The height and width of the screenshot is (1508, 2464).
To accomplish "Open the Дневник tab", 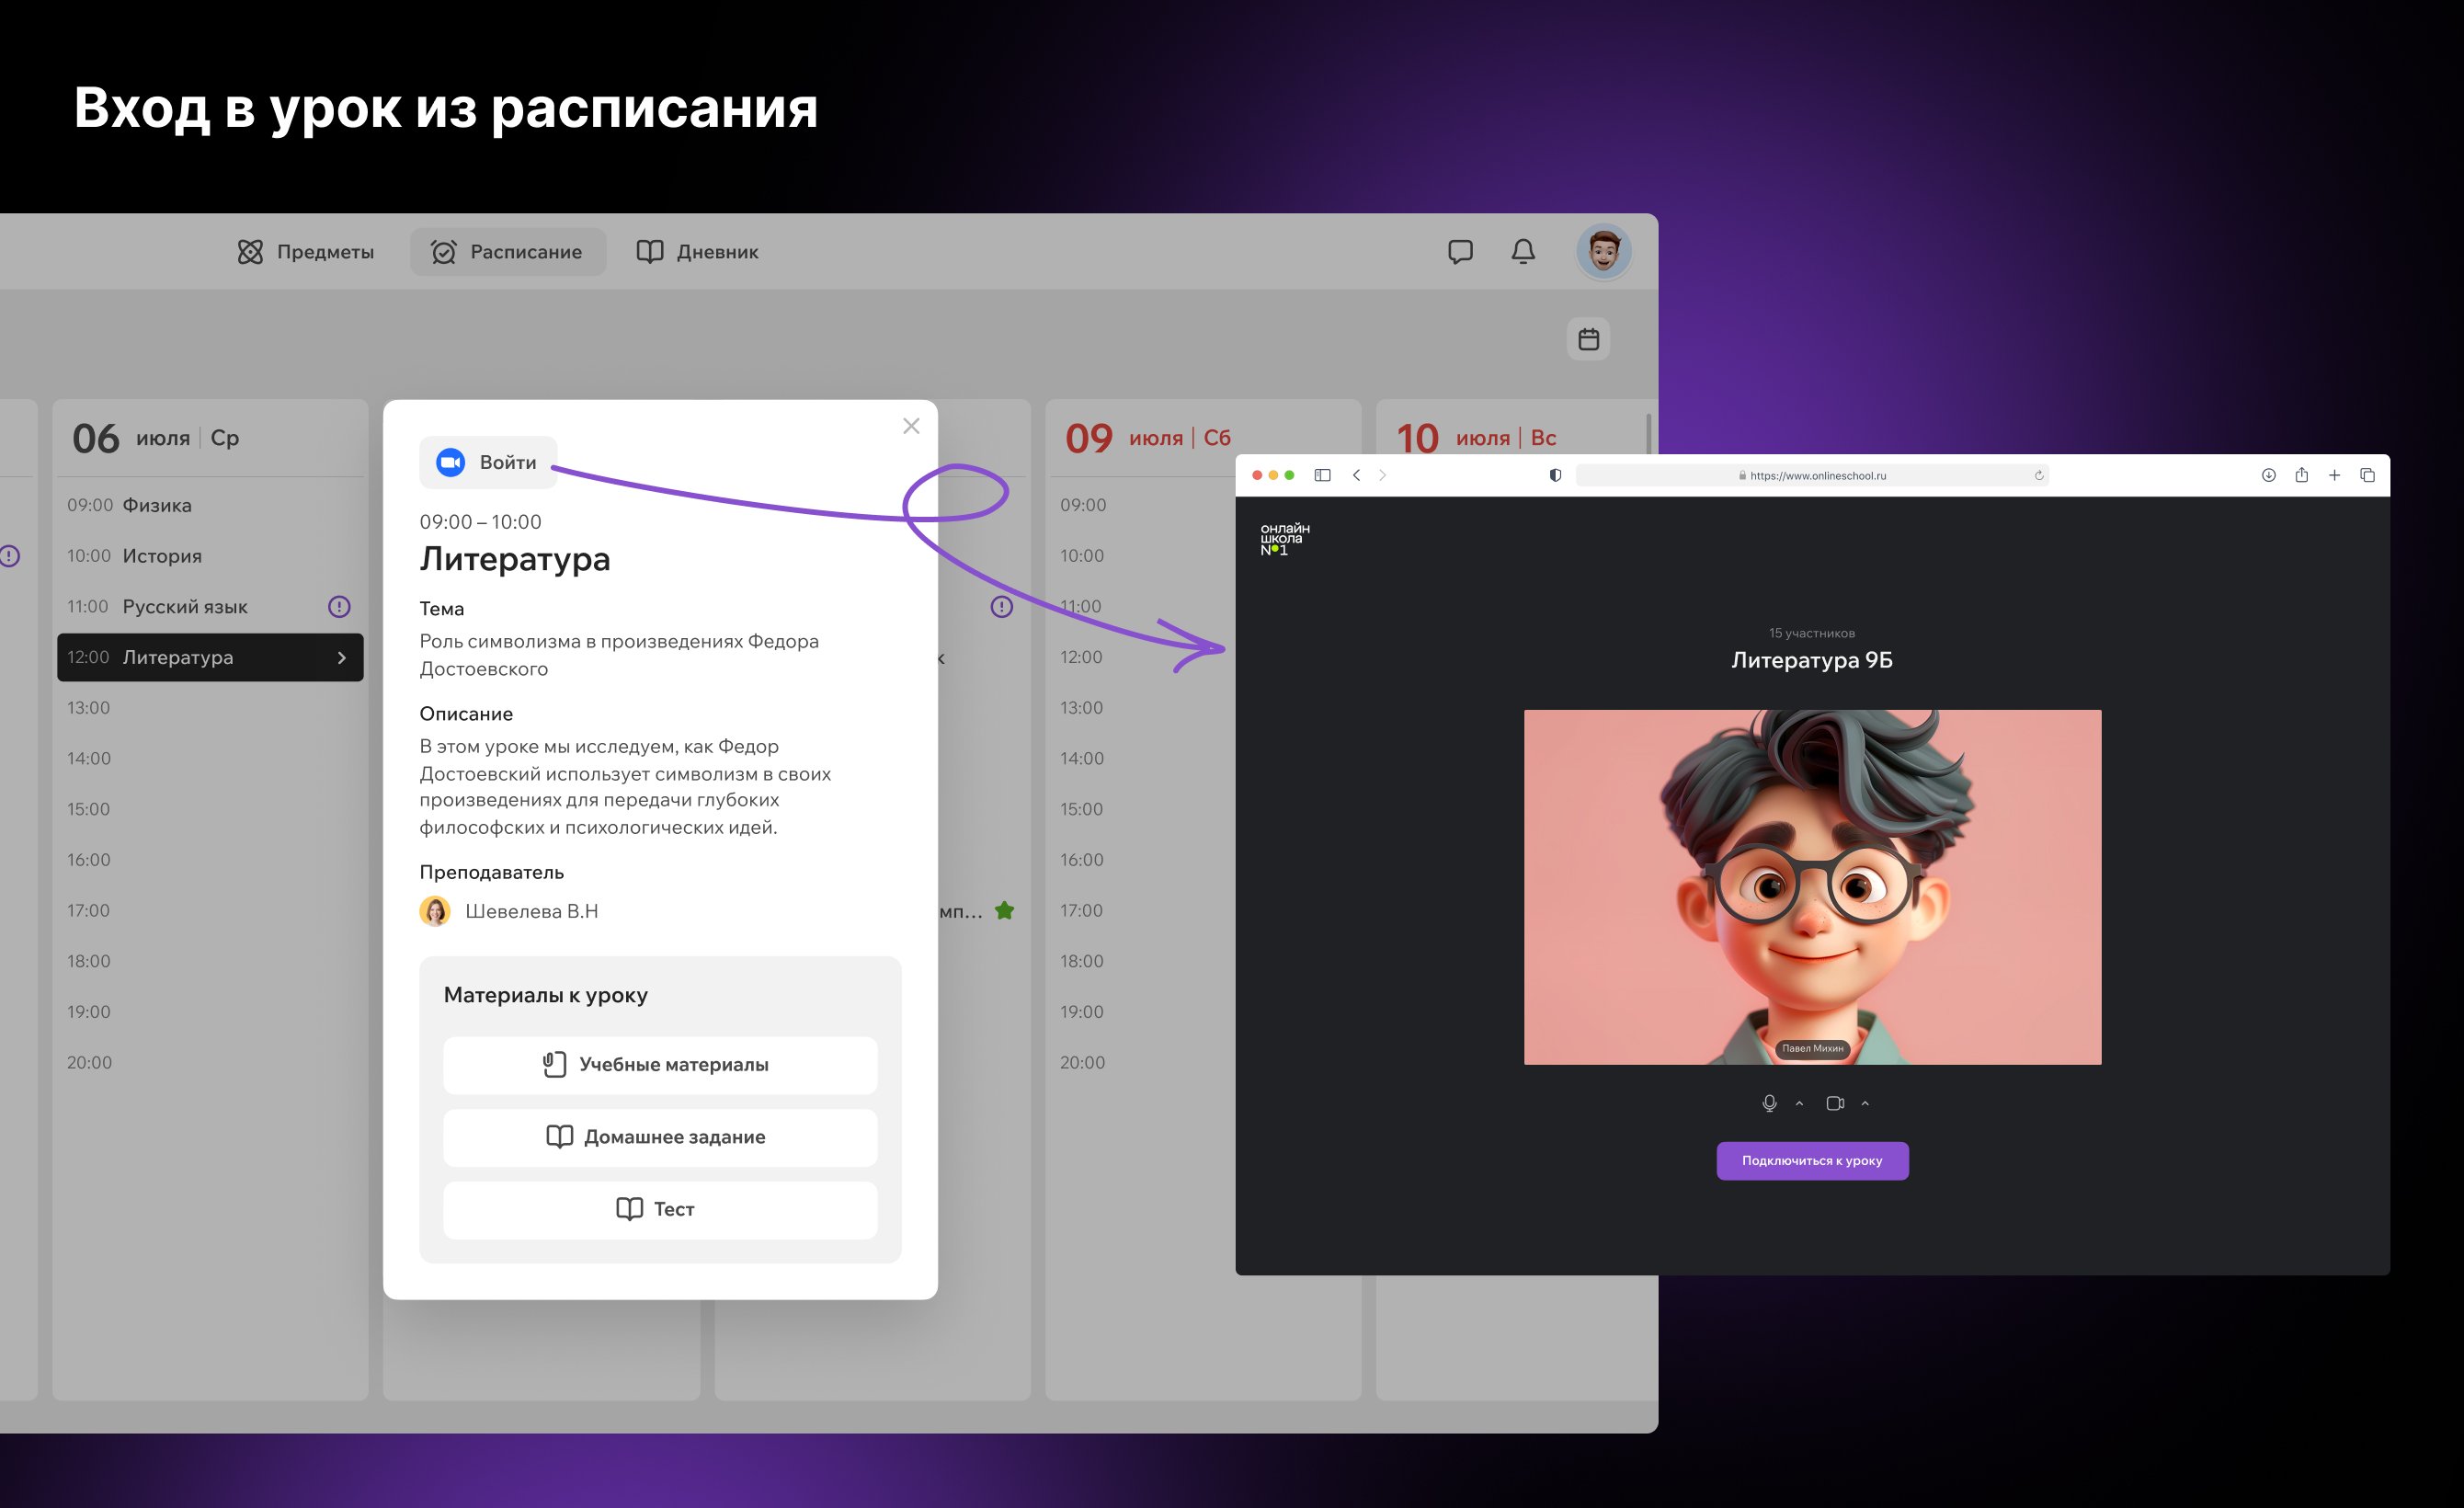I will pos(698,252).
